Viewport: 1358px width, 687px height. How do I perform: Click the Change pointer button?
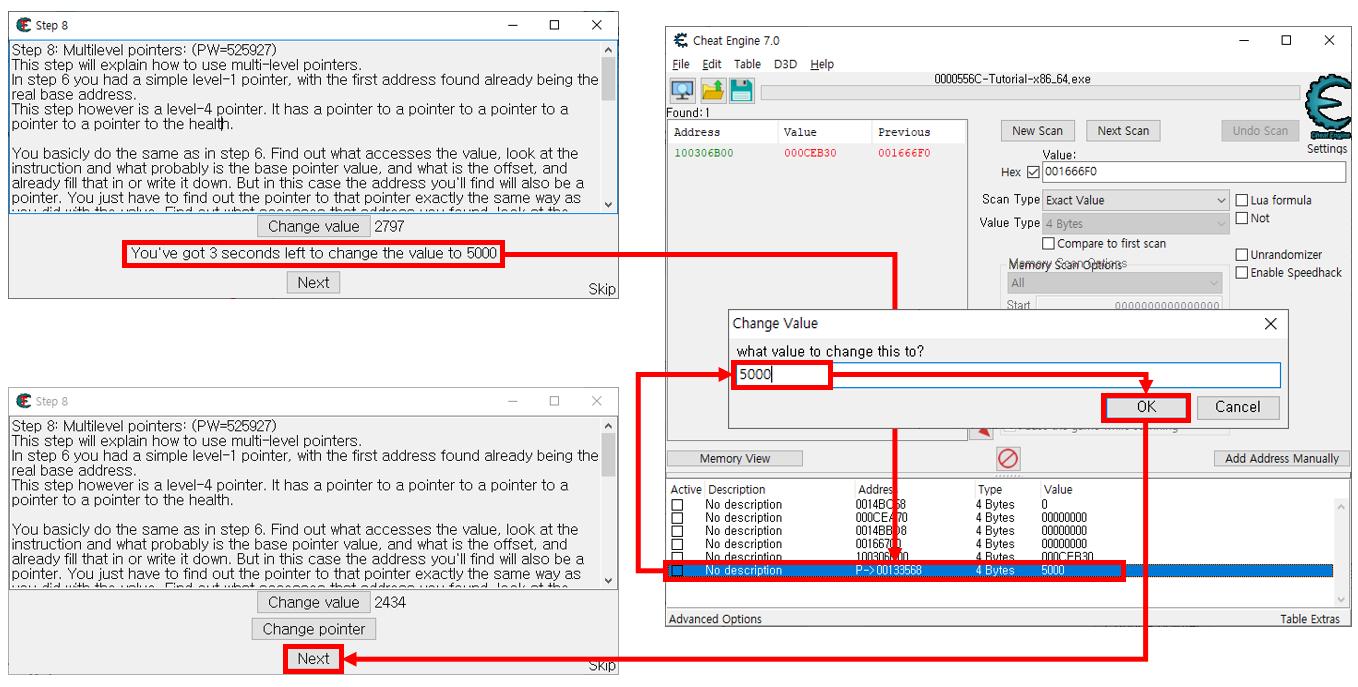314,629
